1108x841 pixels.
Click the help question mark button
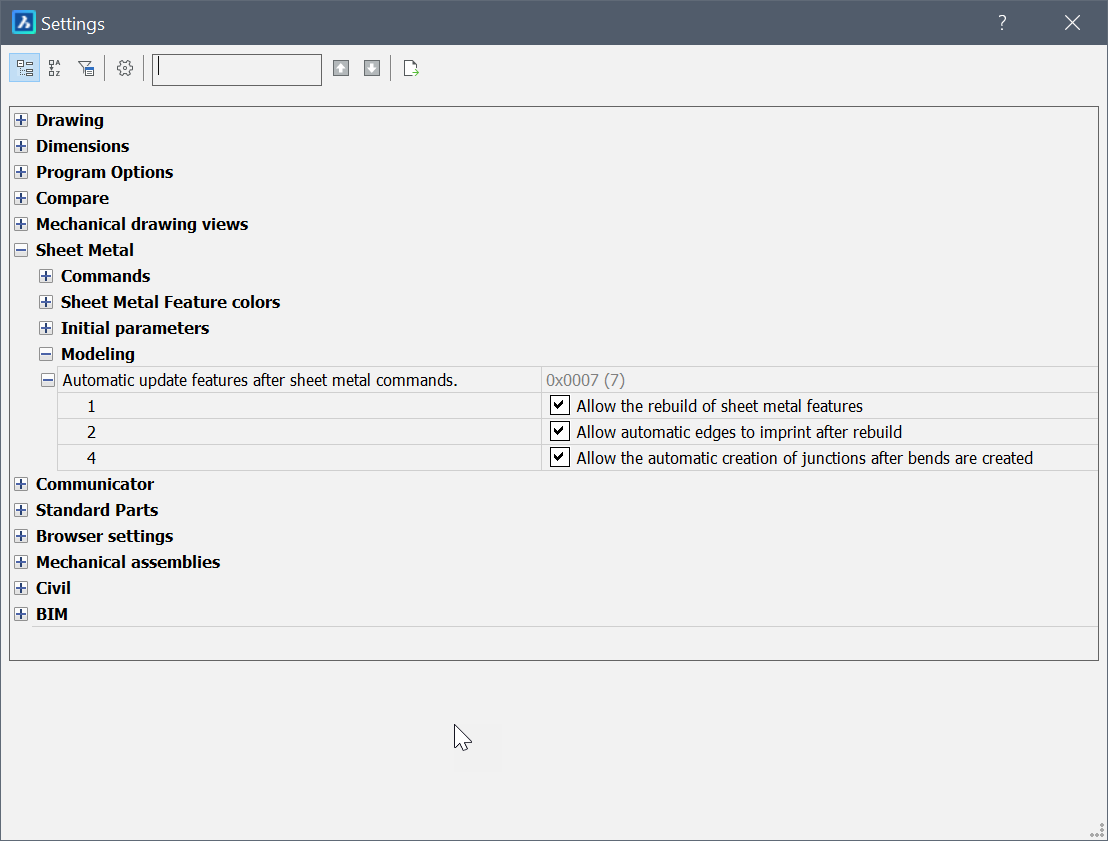1002,23
